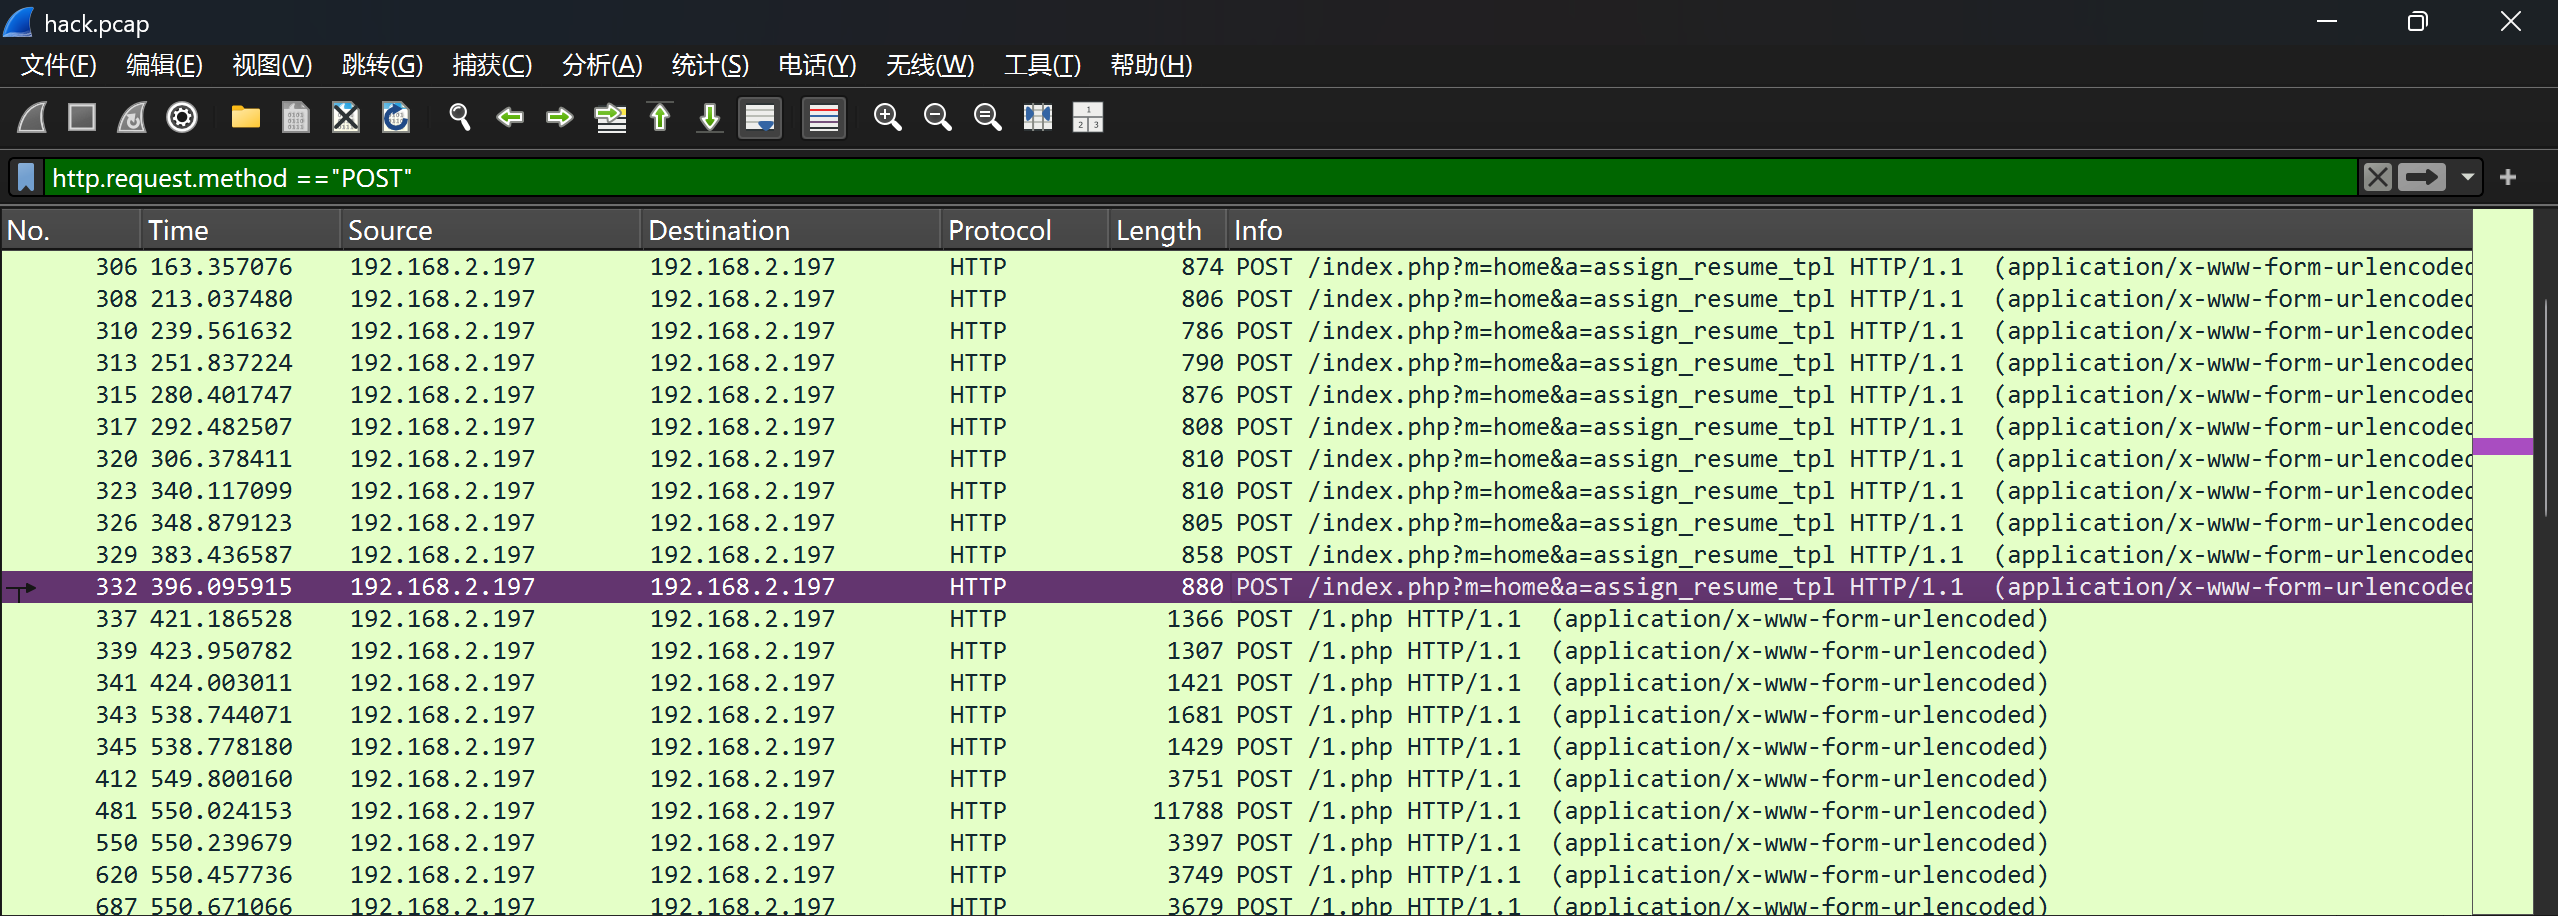Save this capture file
This screenshot has width=2558, height=916.
(x=296, y=118)
